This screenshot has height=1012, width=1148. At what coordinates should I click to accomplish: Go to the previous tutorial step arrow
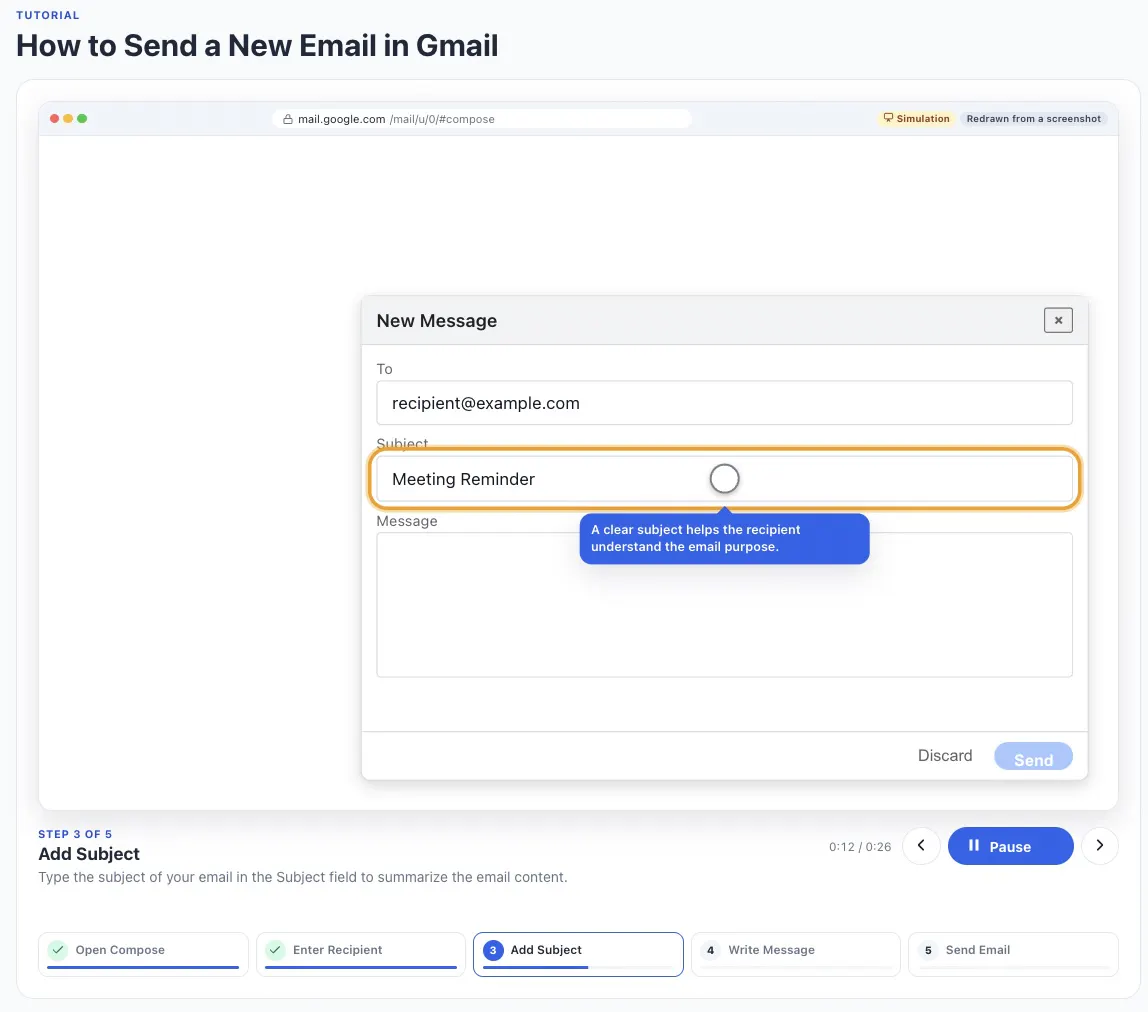[921, 846]
